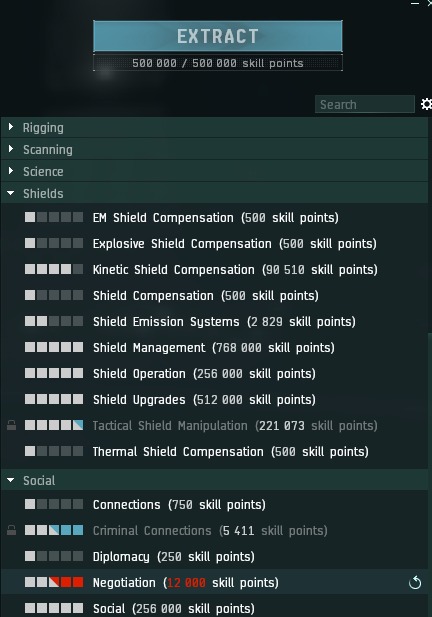This screenshot has width=432, height=617.
Task: Click the Criminal Connections lock icon
Action: click(x=11, y=530)
